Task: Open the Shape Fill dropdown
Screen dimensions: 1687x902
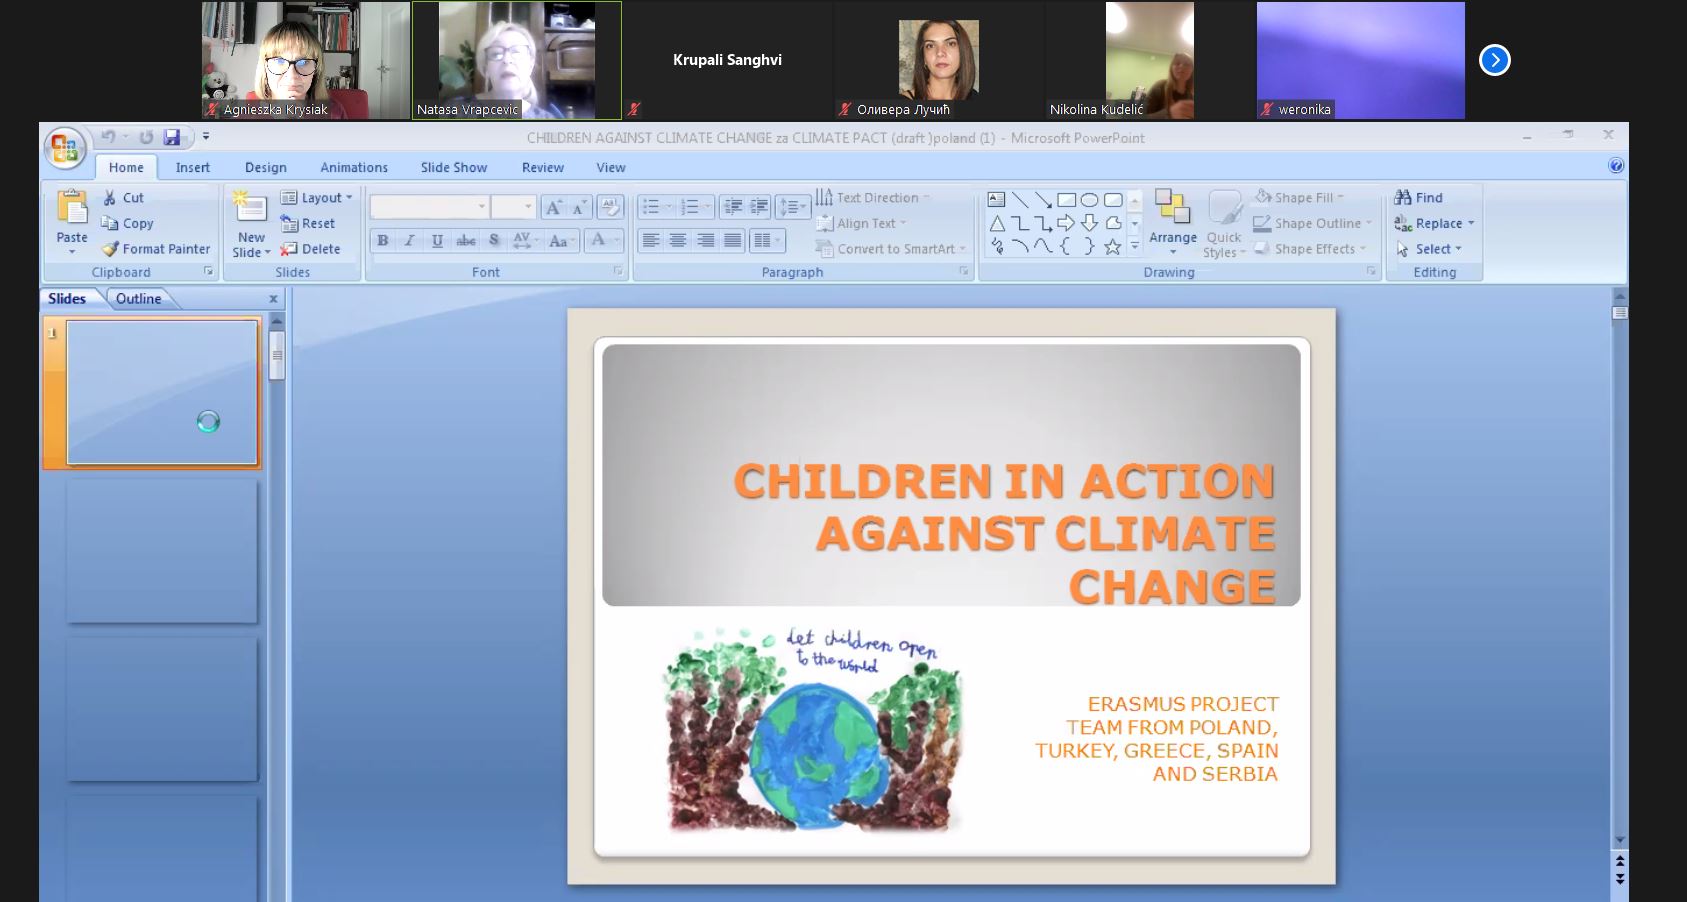Action: coord(1300,198)
